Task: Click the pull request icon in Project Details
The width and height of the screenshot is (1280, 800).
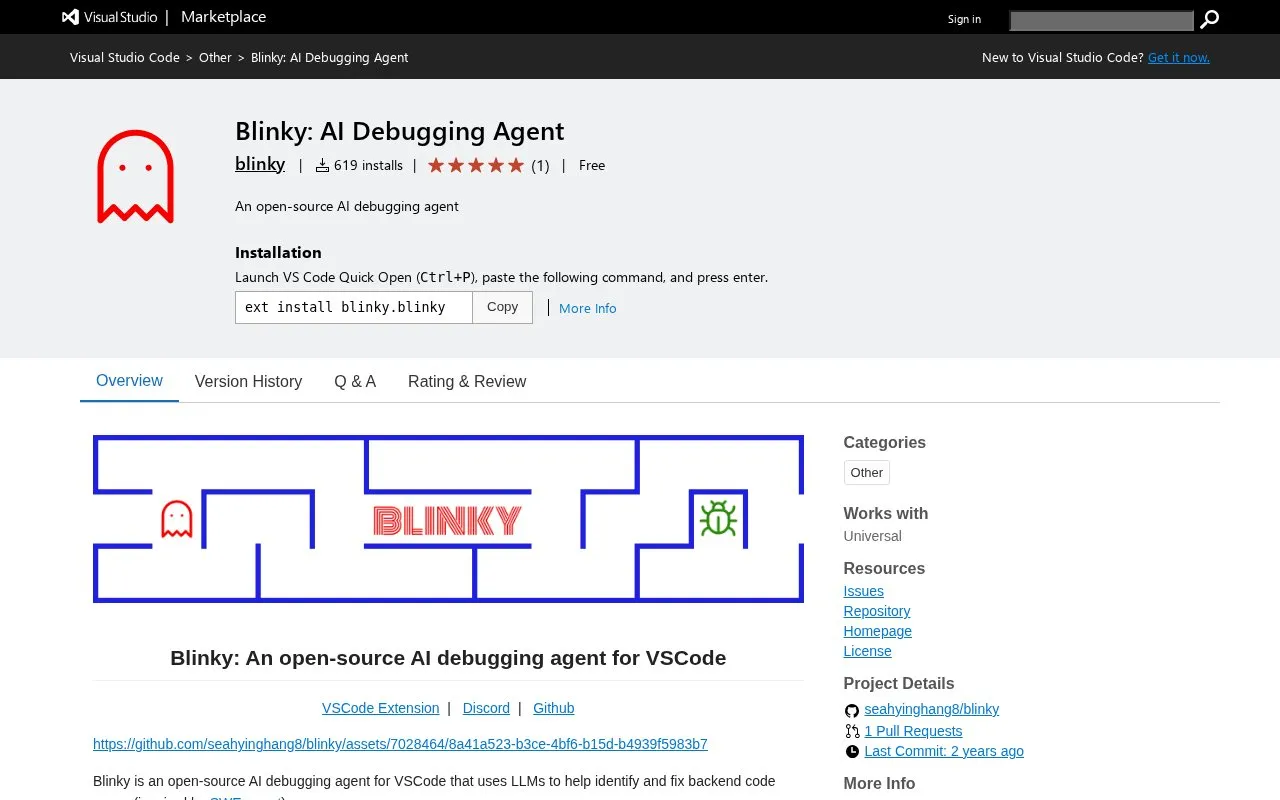Action: coord(852,731)
